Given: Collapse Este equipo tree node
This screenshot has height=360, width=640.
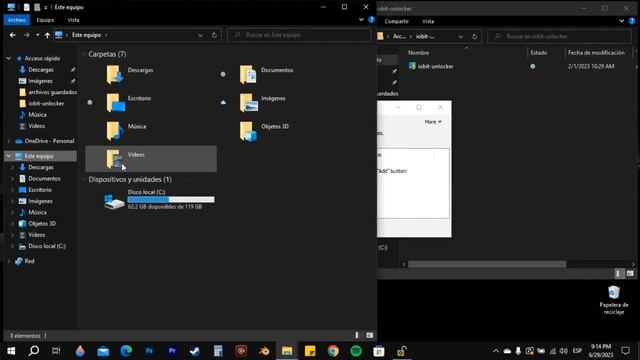Looking at the screenshot, I should 9,156.
